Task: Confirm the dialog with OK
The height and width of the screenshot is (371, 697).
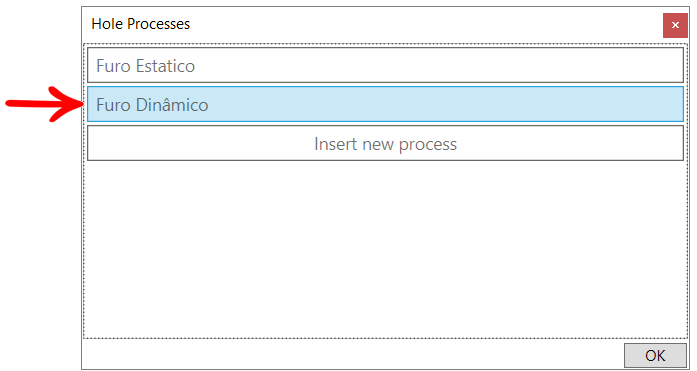Action: 655,355
